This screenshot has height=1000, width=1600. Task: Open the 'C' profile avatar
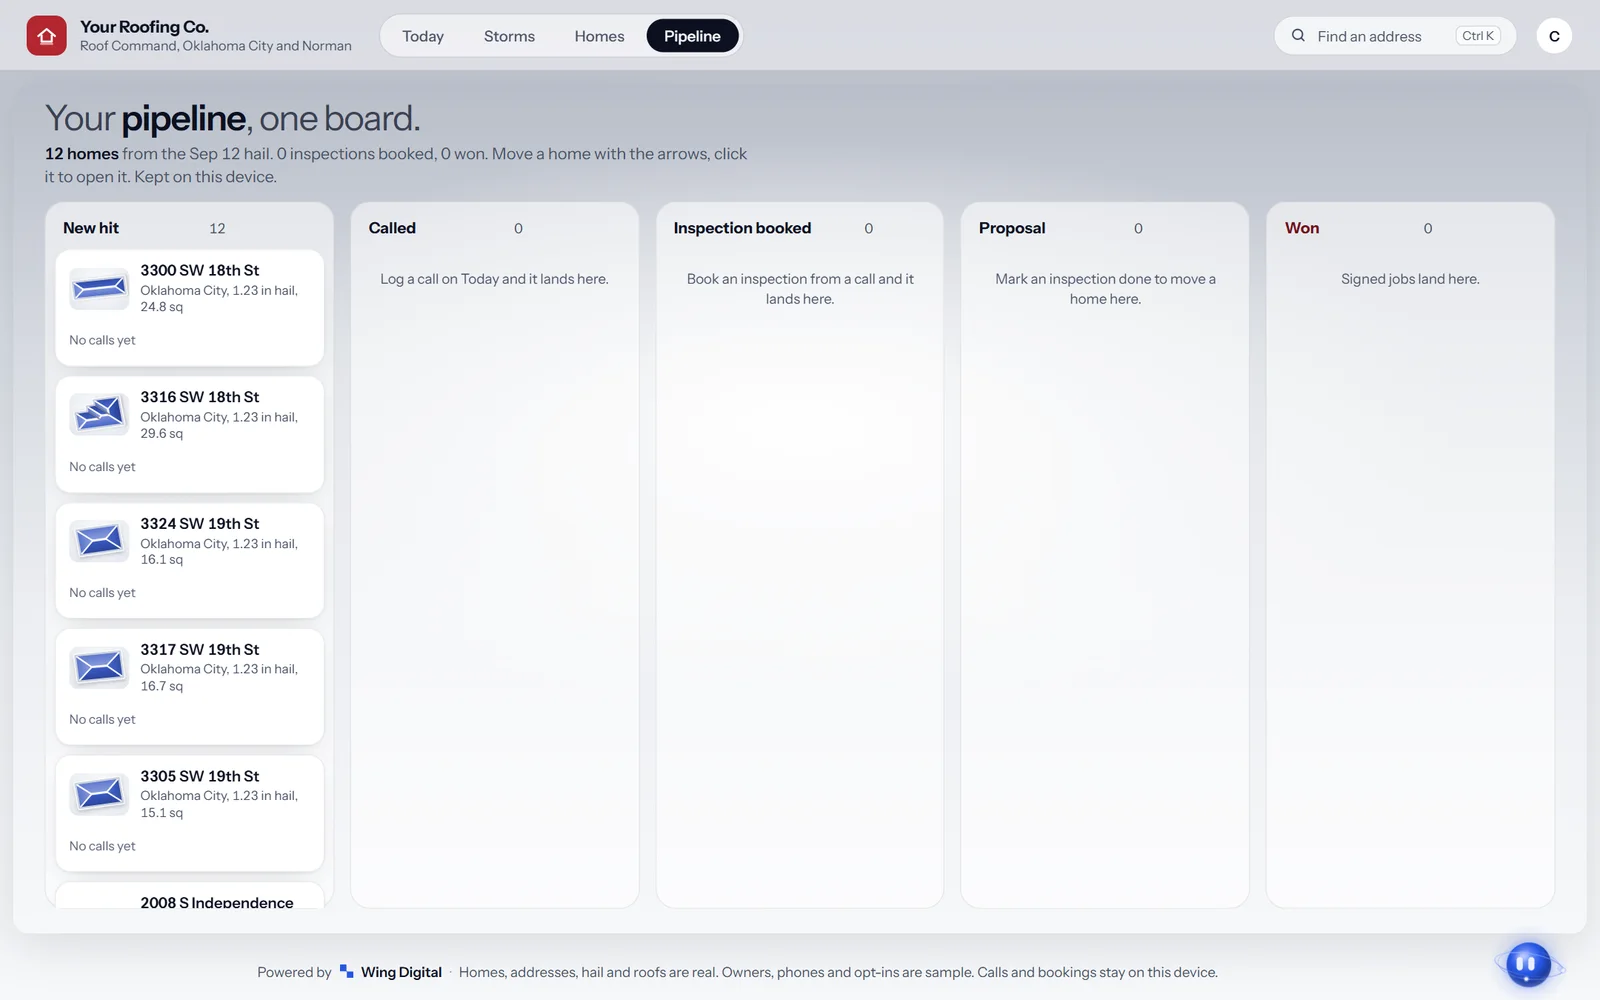click(x=1554, y=36)
